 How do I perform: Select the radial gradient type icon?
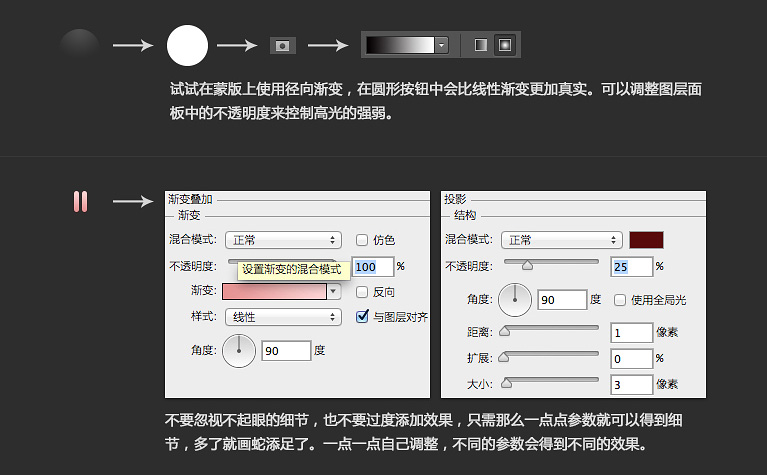point(505,45)
